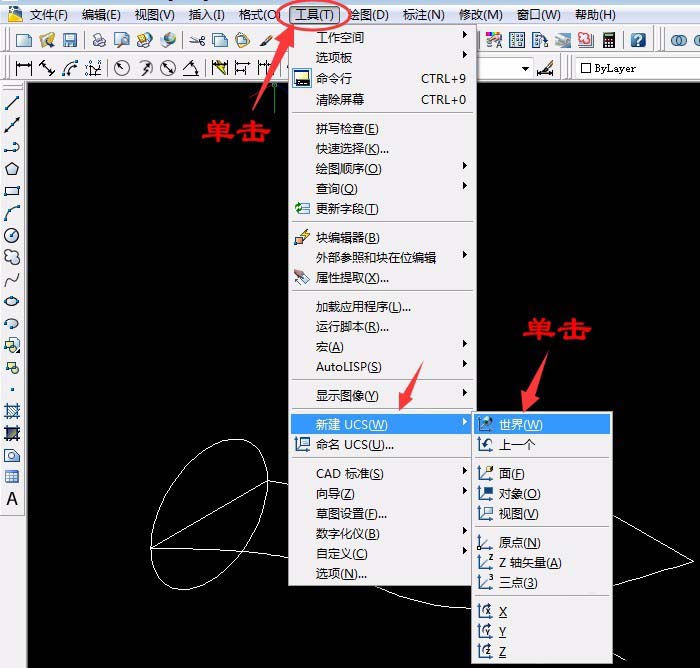Viewport: 700px width, 668px height.
Task: Open the ByLayer color dropdown
Action: tap(638, 68)
